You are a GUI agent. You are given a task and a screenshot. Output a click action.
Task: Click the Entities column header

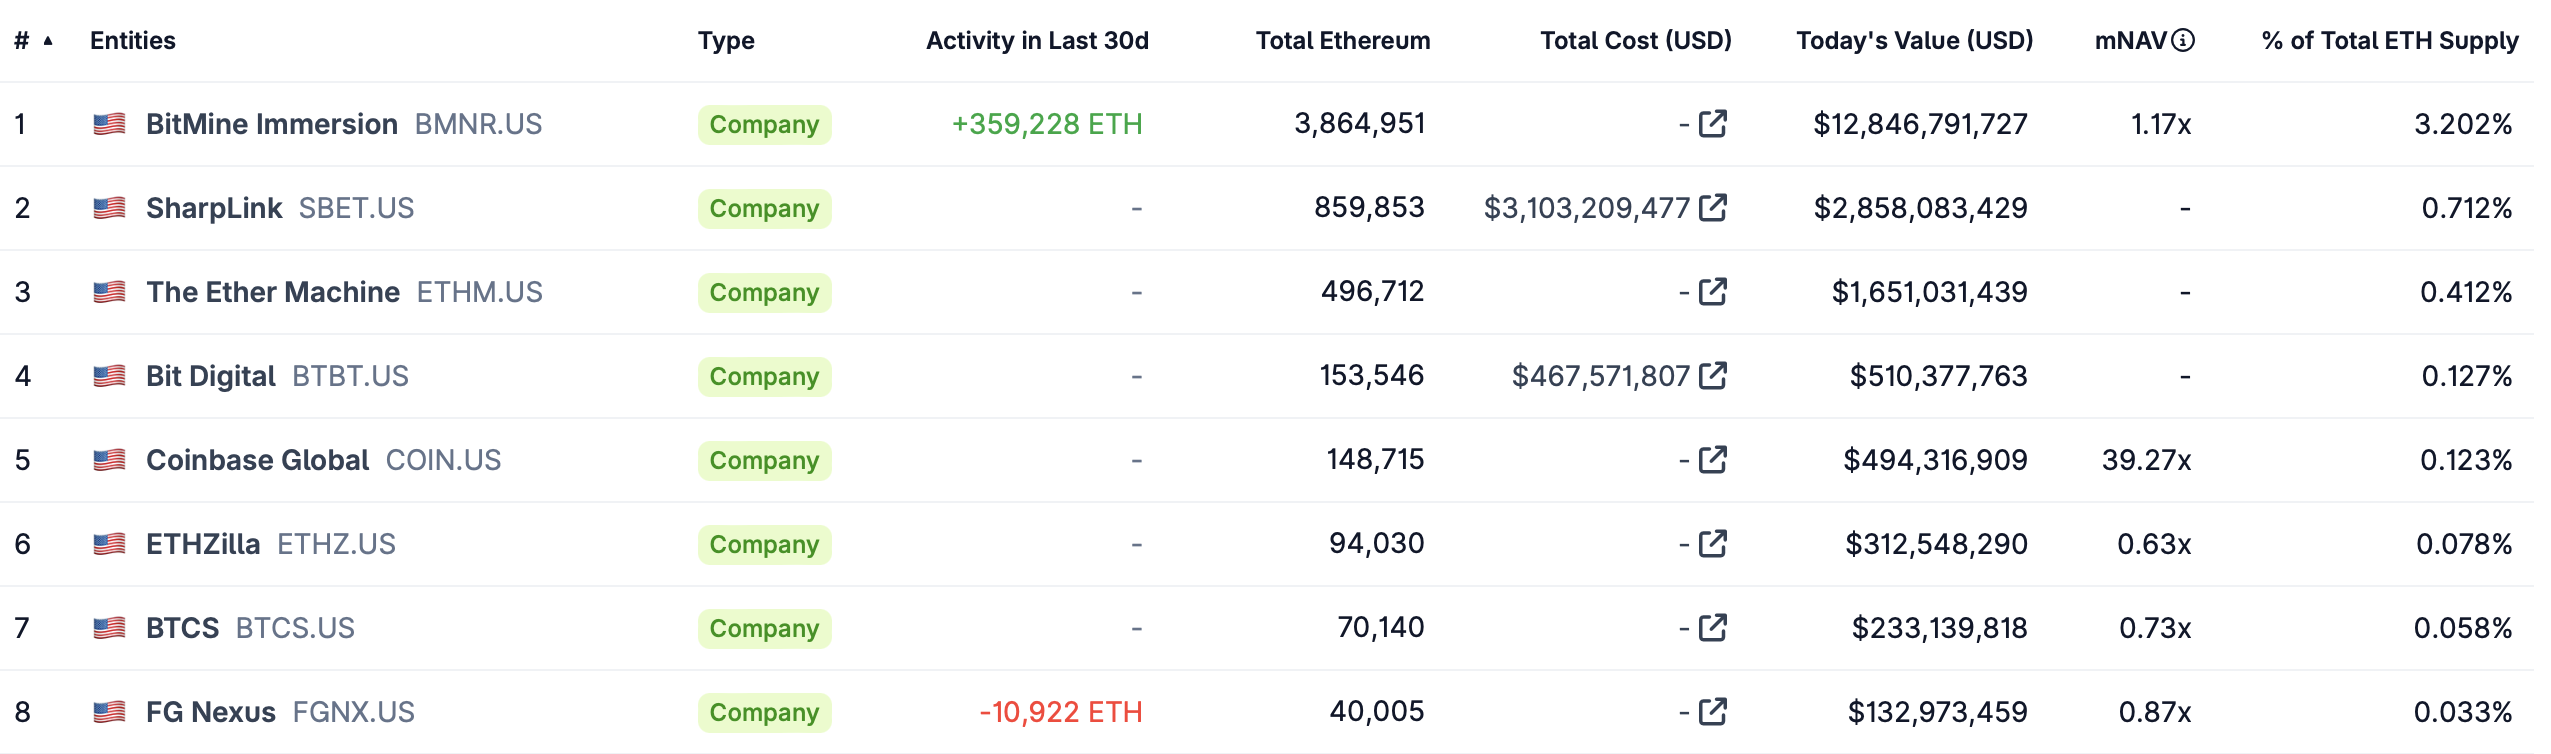133,40
